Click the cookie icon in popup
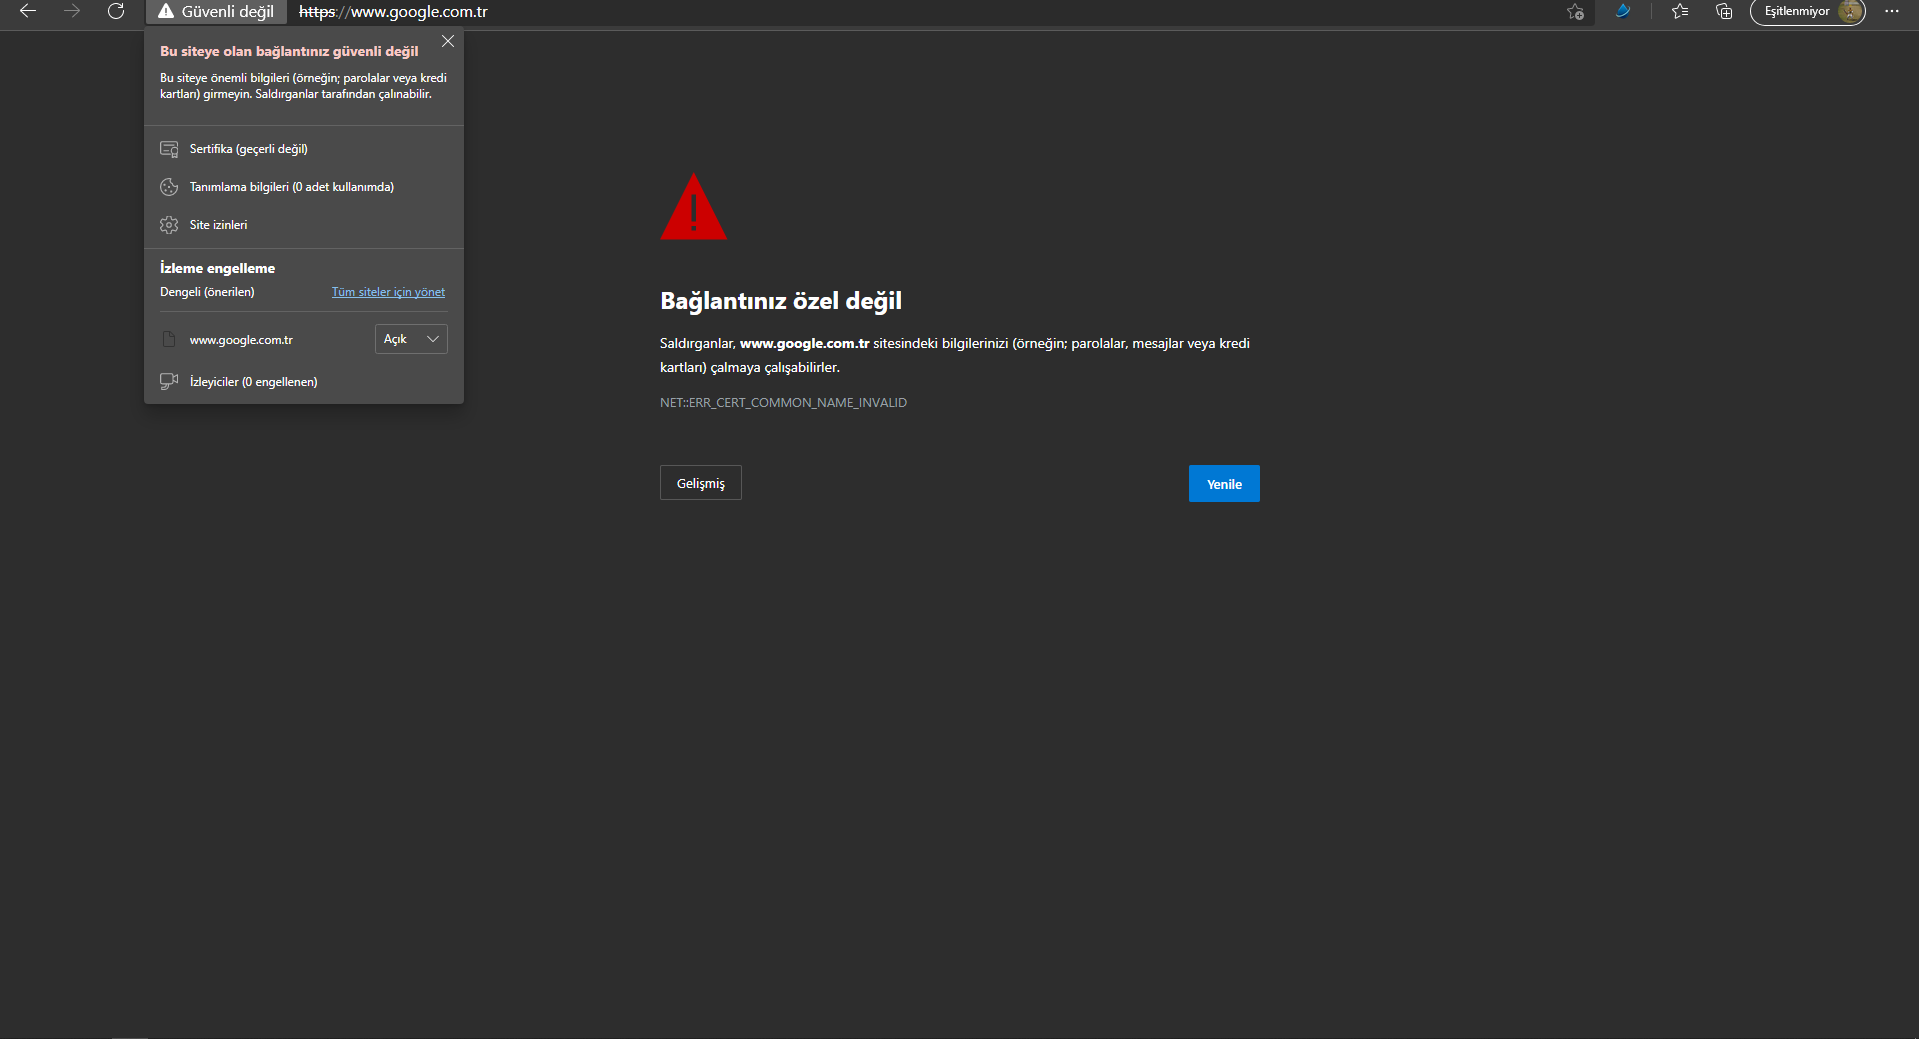 pyautogui.click(x=169, y=187)
